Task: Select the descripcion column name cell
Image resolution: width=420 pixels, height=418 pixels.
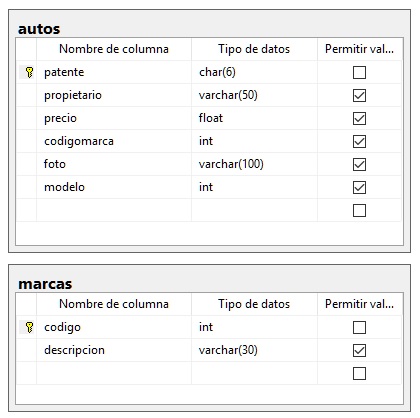Action: tap(114, 350)
